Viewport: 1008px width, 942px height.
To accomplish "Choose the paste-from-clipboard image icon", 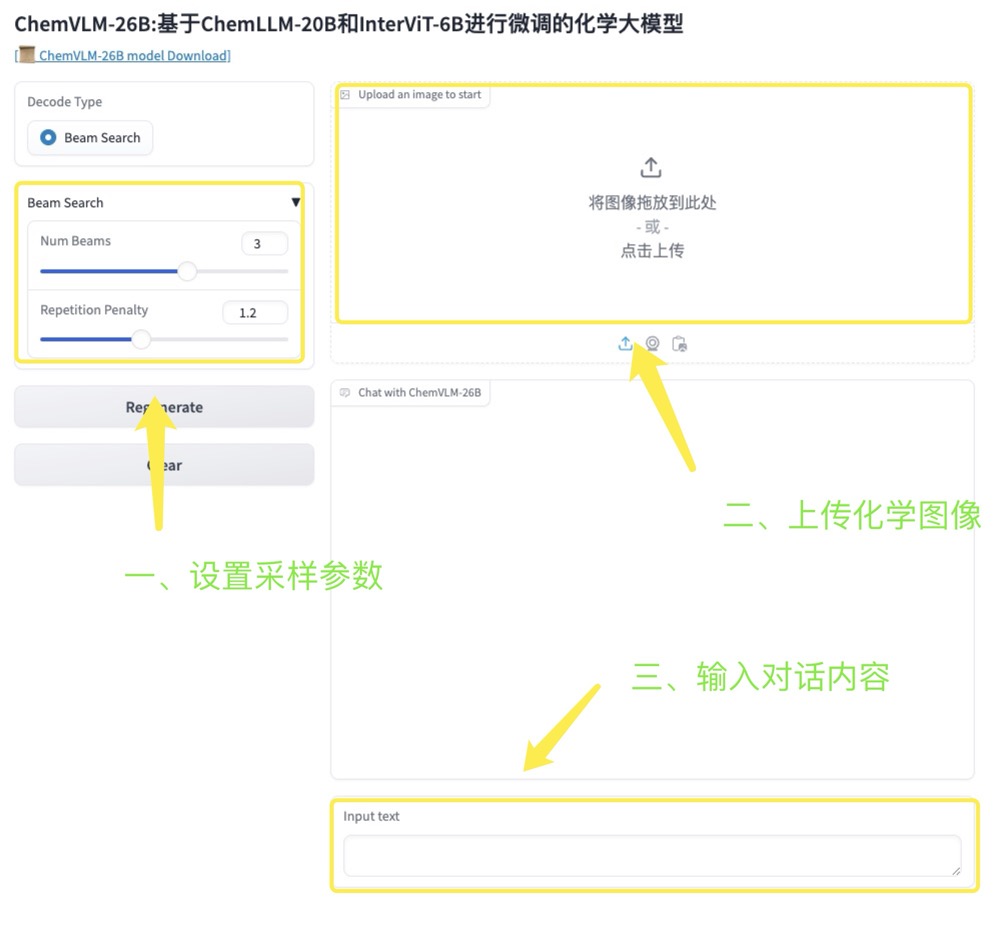I will click(679, 344).
